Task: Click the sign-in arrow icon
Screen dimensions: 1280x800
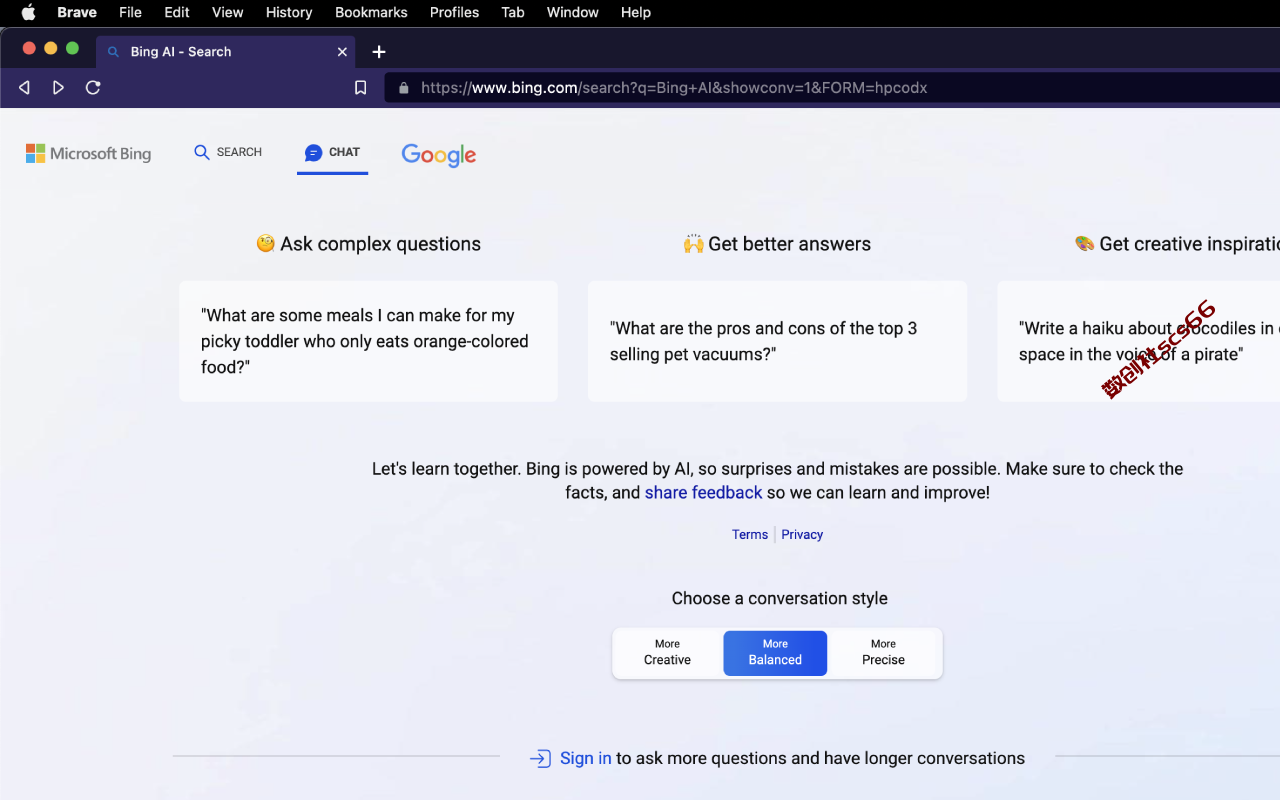Action: pyautogui.click(x=540, y=758)
